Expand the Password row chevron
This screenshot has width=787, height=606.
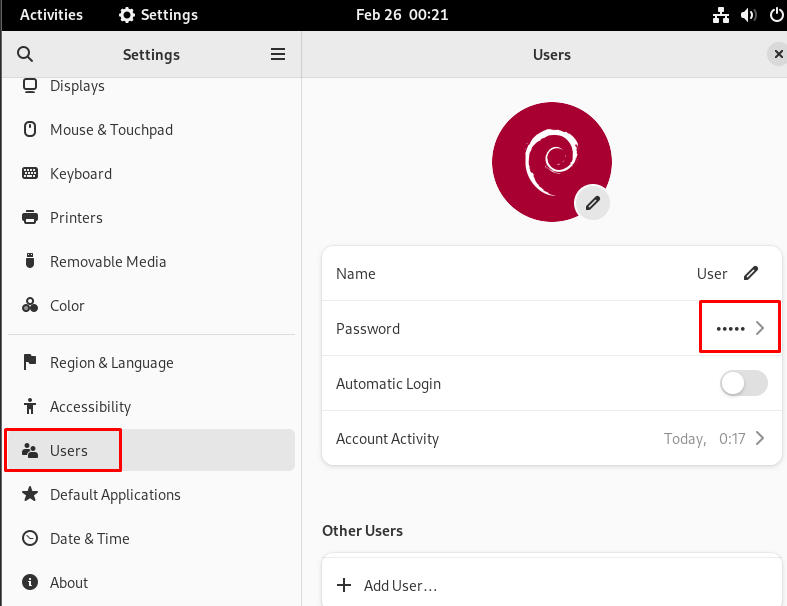click(760, 328)
